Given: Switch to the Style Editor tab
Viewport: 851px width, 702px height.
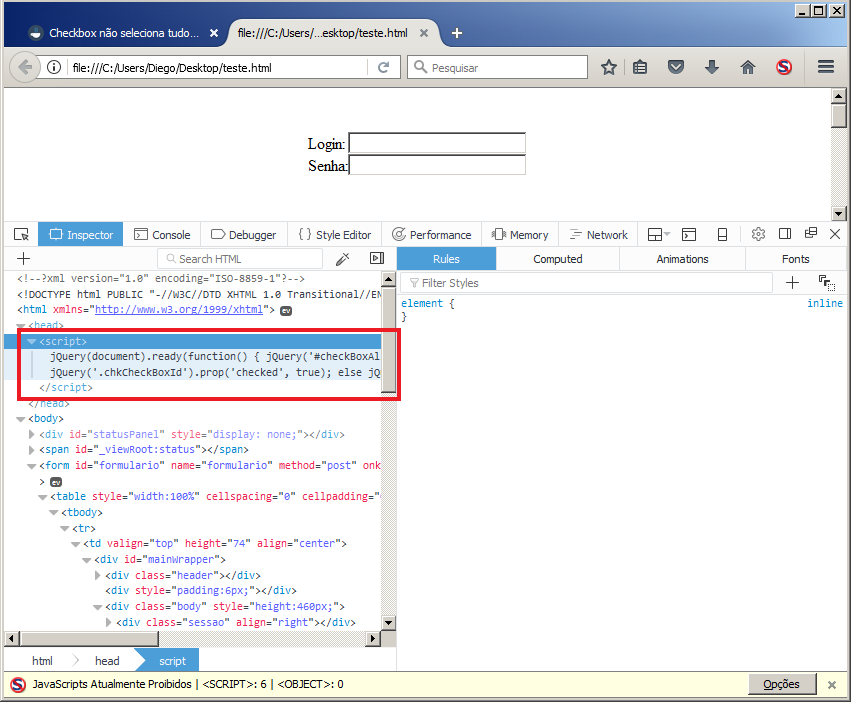Looking at the screenshot, I should [x=334, y=235].
